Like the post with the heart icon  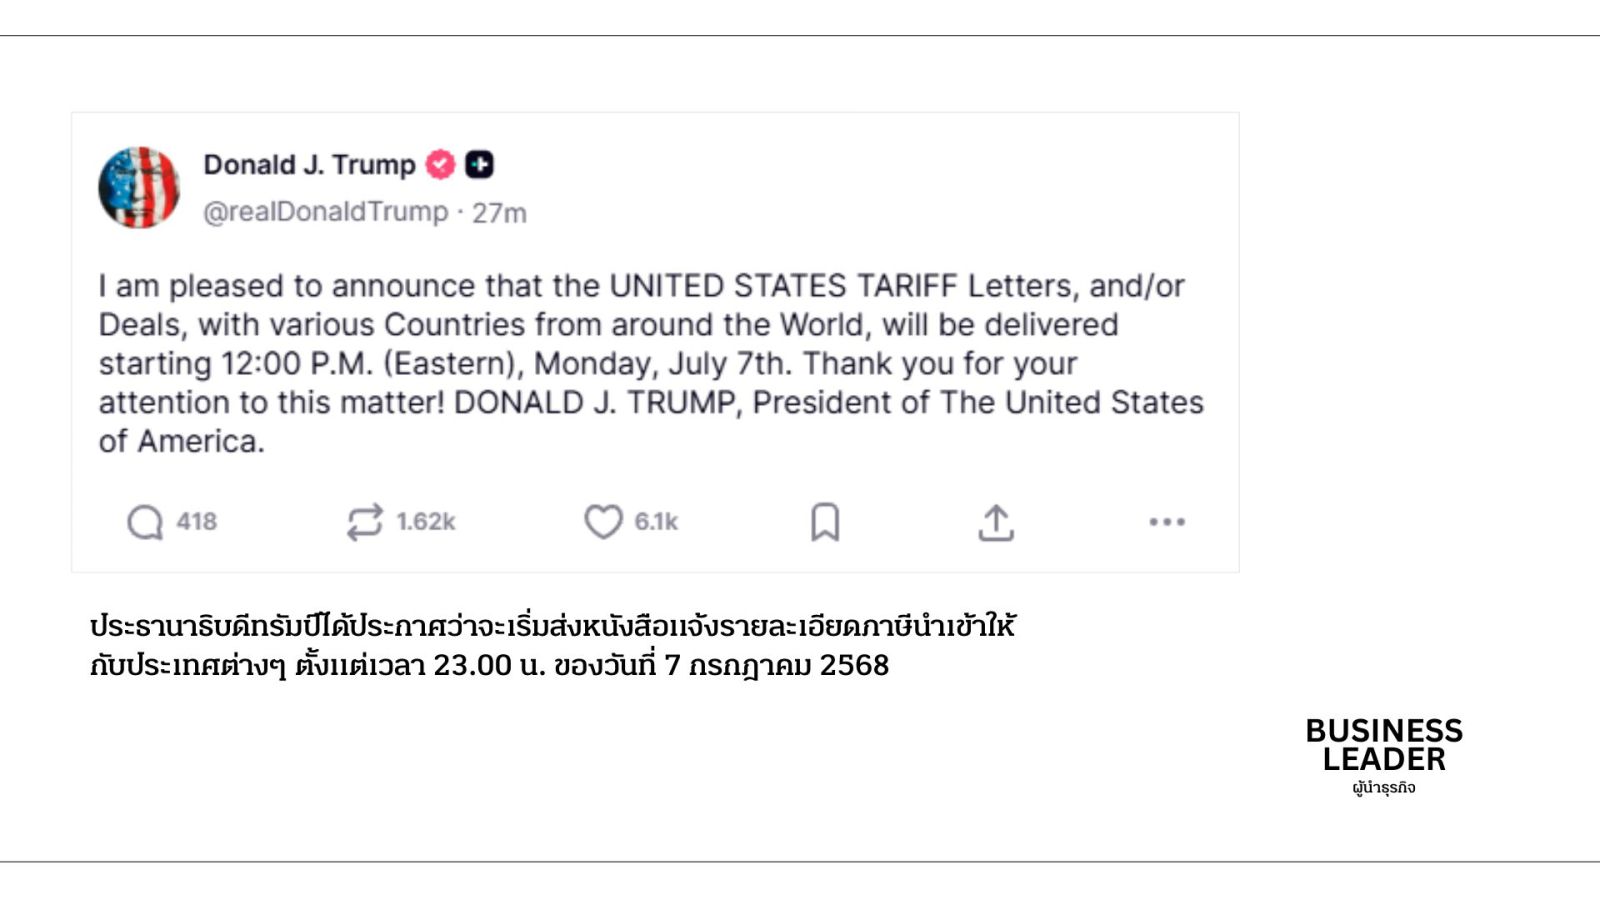(603, 522)
